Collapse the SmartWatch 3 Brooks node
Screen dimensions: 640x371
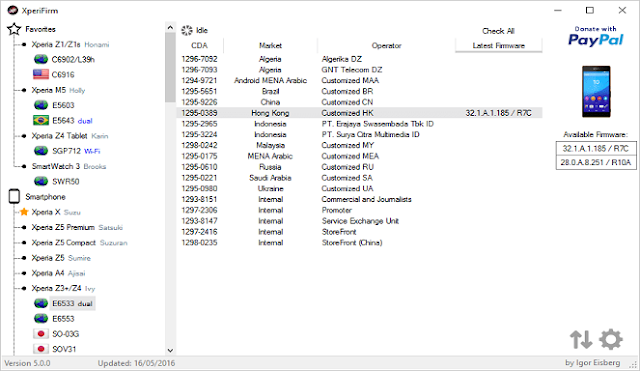pos(24,166)
